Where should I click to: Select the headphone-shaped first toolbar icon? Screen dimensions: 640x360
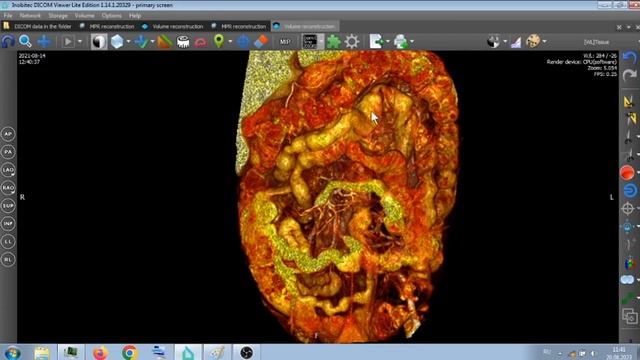(x=8, y=42)
